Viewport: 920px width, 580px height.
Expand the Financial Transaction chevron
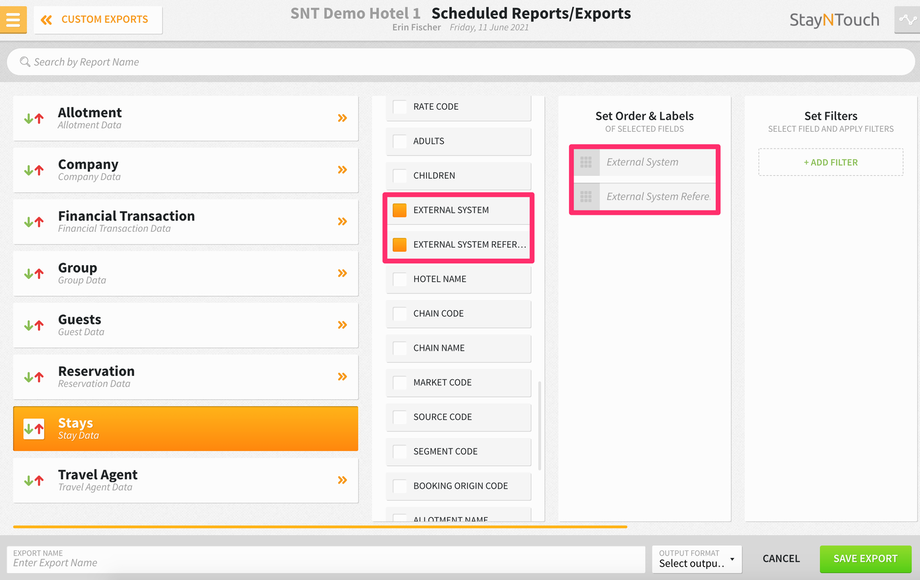click(x=343, y=221)
